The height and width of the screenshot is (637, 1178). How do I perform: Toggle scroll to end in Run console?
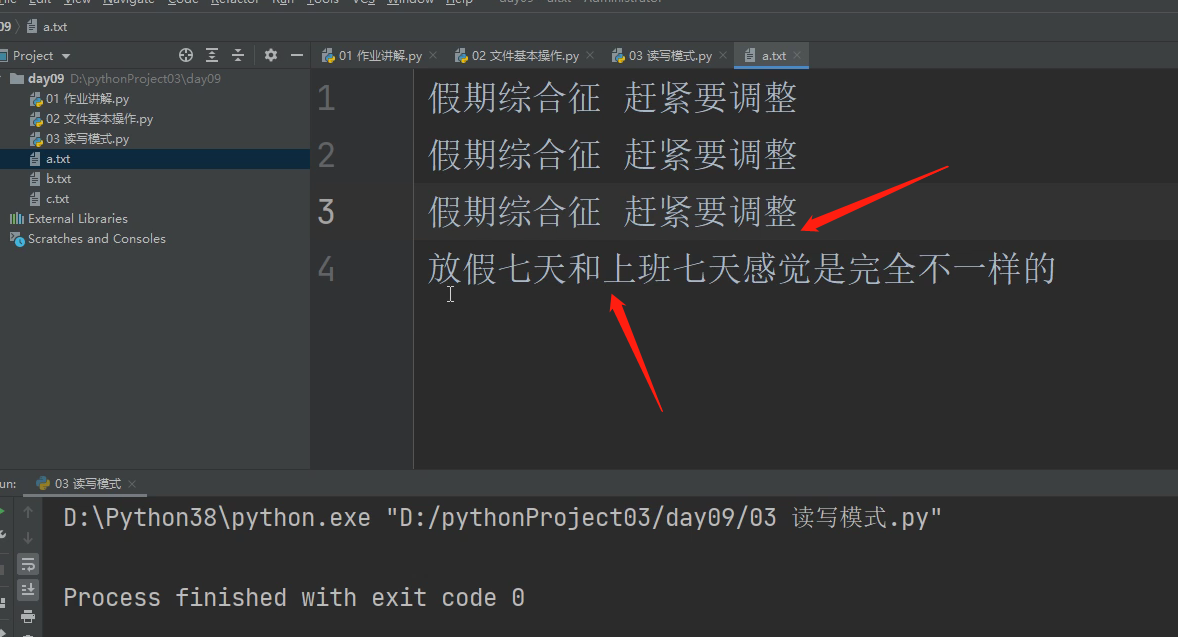28,590
